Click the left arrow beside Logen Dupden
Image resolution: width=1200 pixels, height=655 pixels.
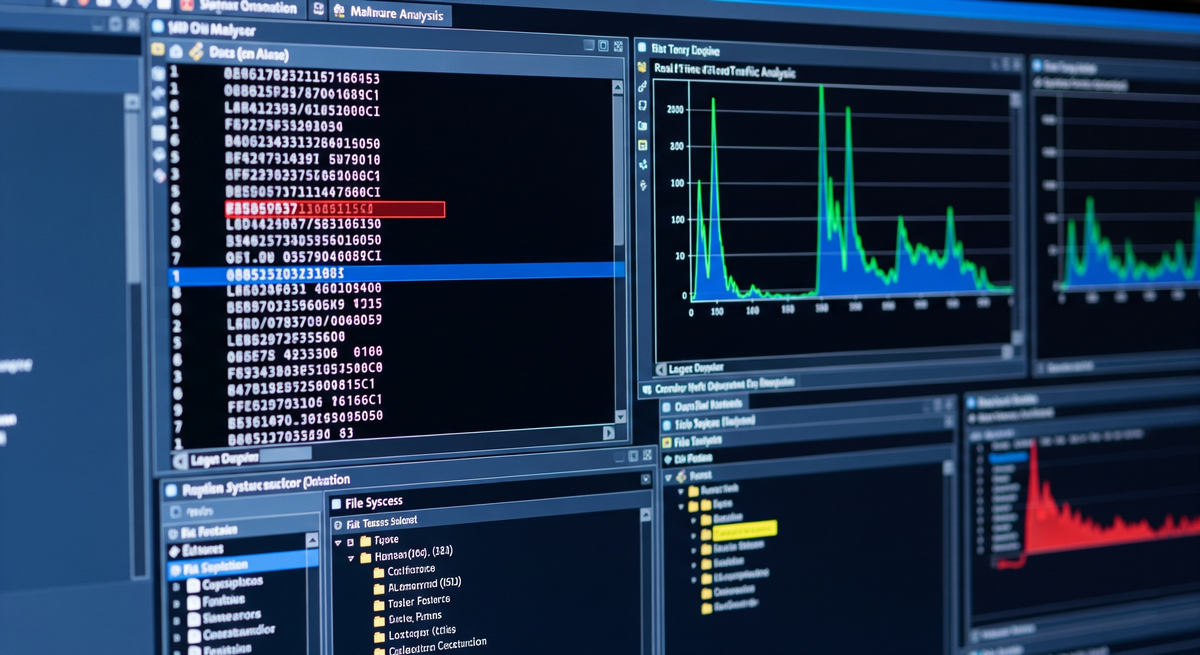(x=180, y=459)
